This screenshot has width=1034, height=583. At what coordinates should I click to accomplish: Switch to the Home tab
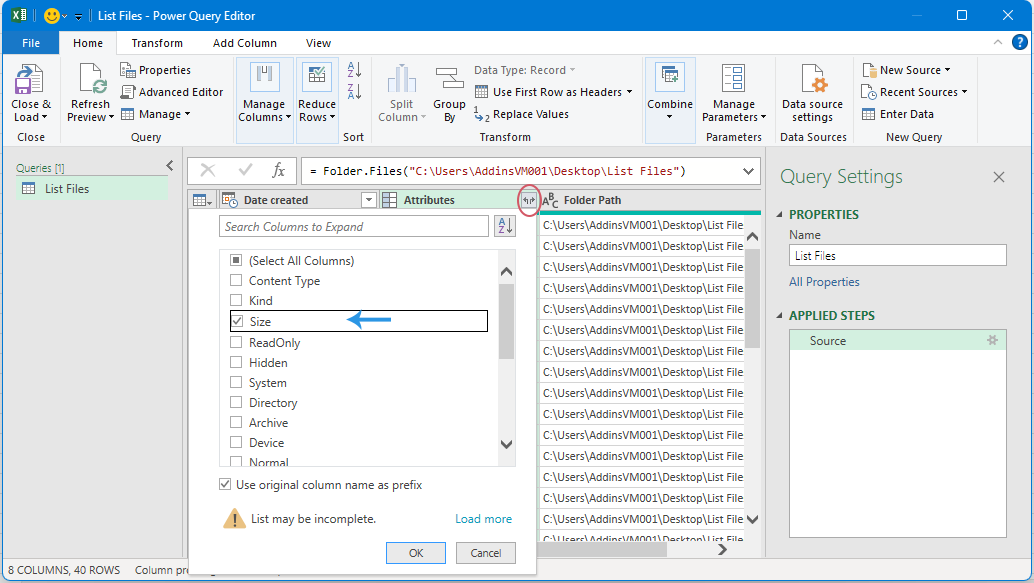(88, 43)
